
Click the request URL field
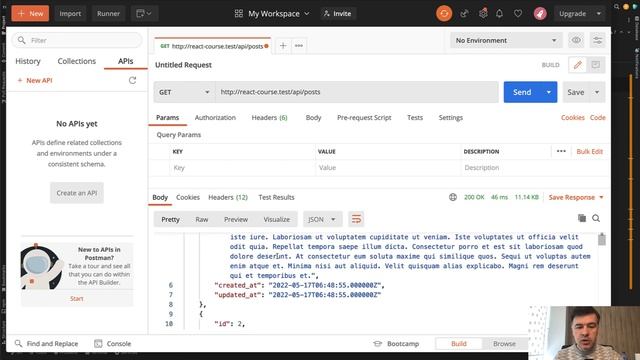click(357, 92)
